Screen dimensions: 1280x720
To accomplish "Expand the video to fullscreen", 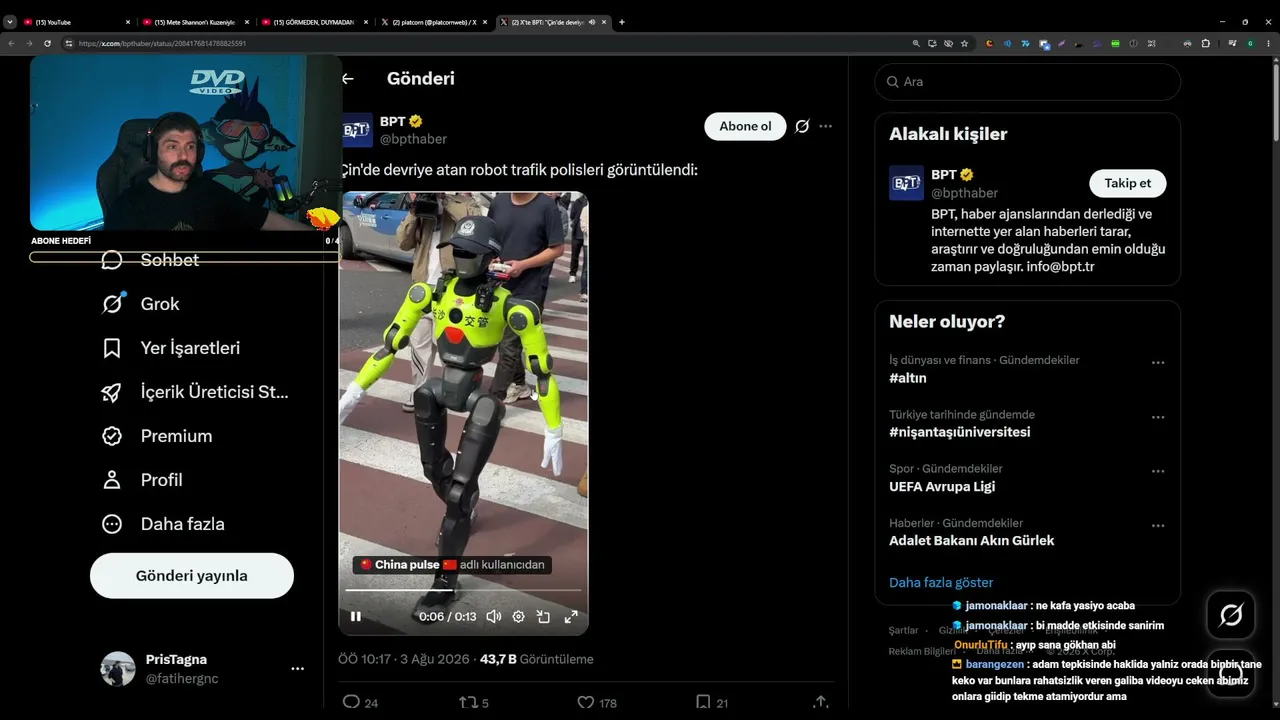I will (x=571, y=617).
